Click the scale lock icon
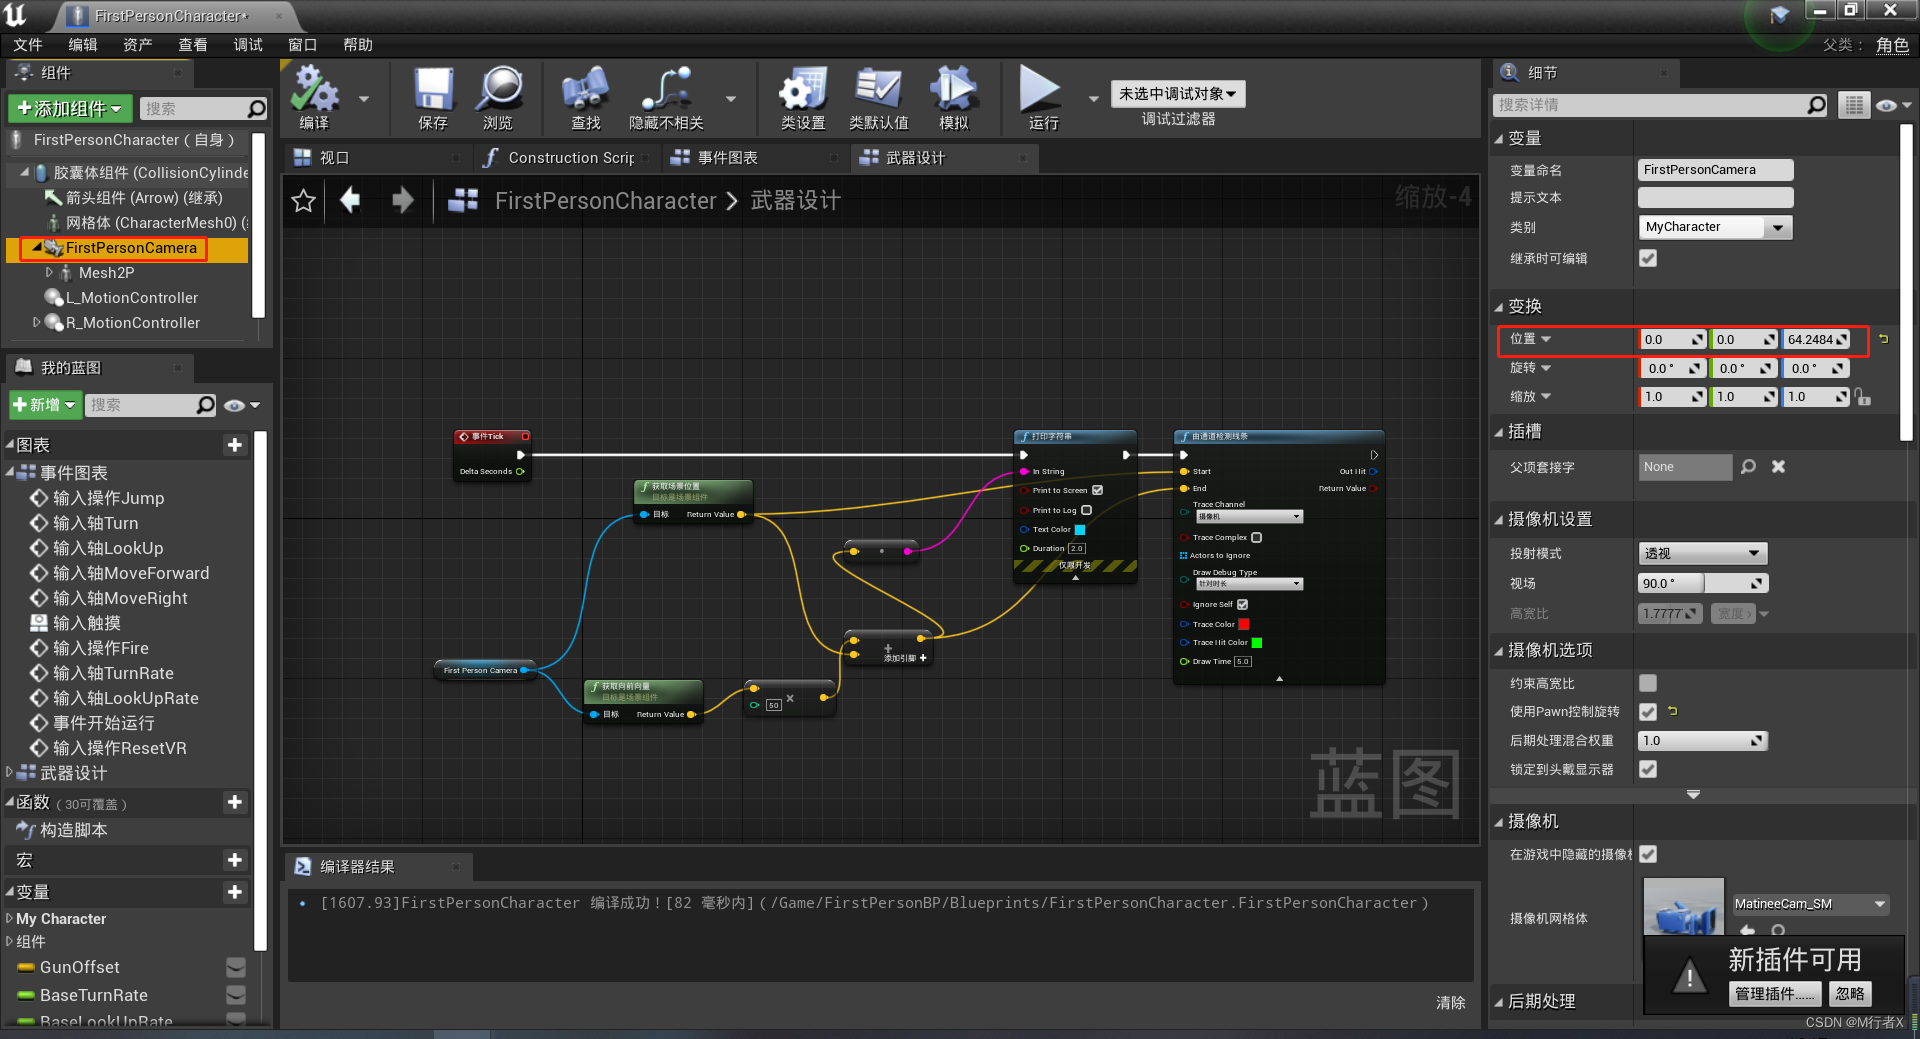The width and height of the screenshot is (1920, 1039). [x=1862, y=397]
